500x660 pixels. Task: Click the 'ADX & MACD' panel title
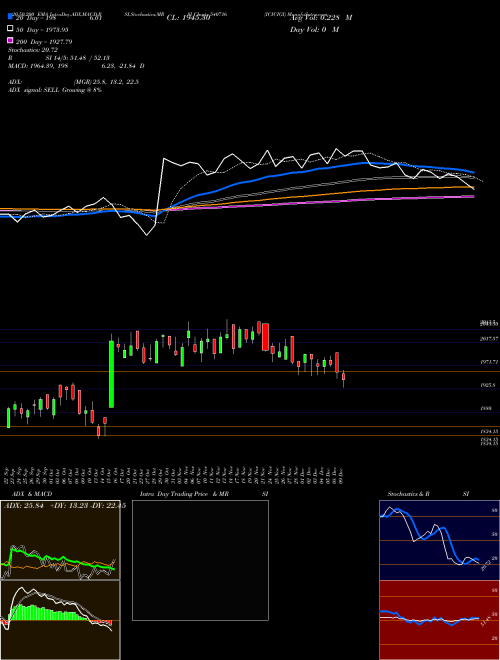(x=32, y=494)
